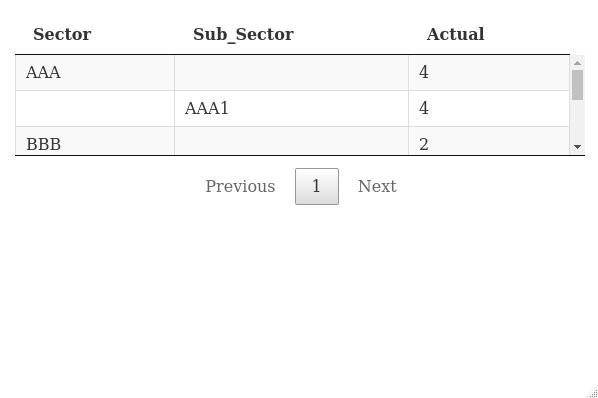
Task: Click scrollbar track below the thumb
Action: pos(577,120)
